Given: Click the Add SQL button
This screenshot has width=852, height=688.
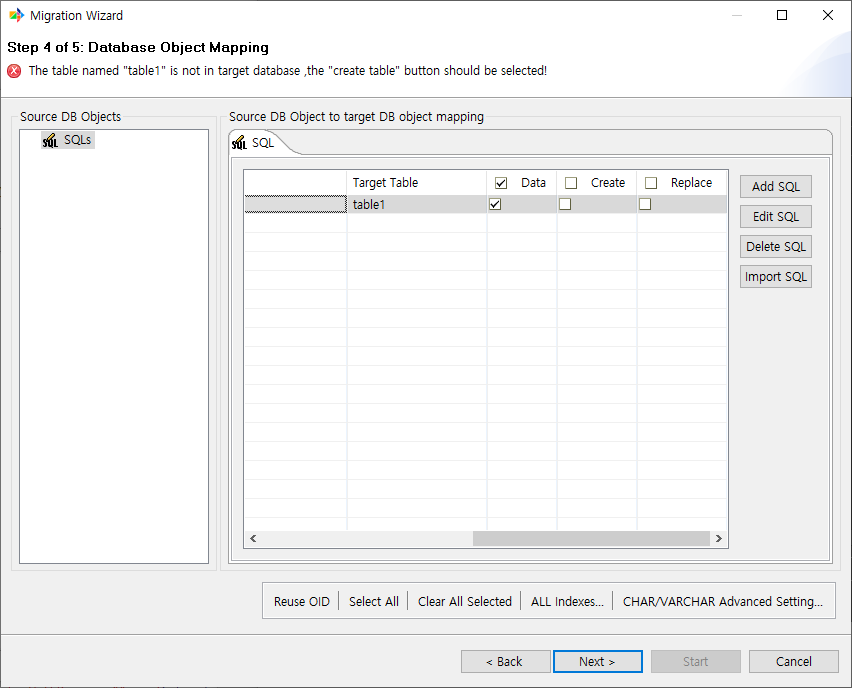Looking at the screenshot, I should tap(775, 186).
